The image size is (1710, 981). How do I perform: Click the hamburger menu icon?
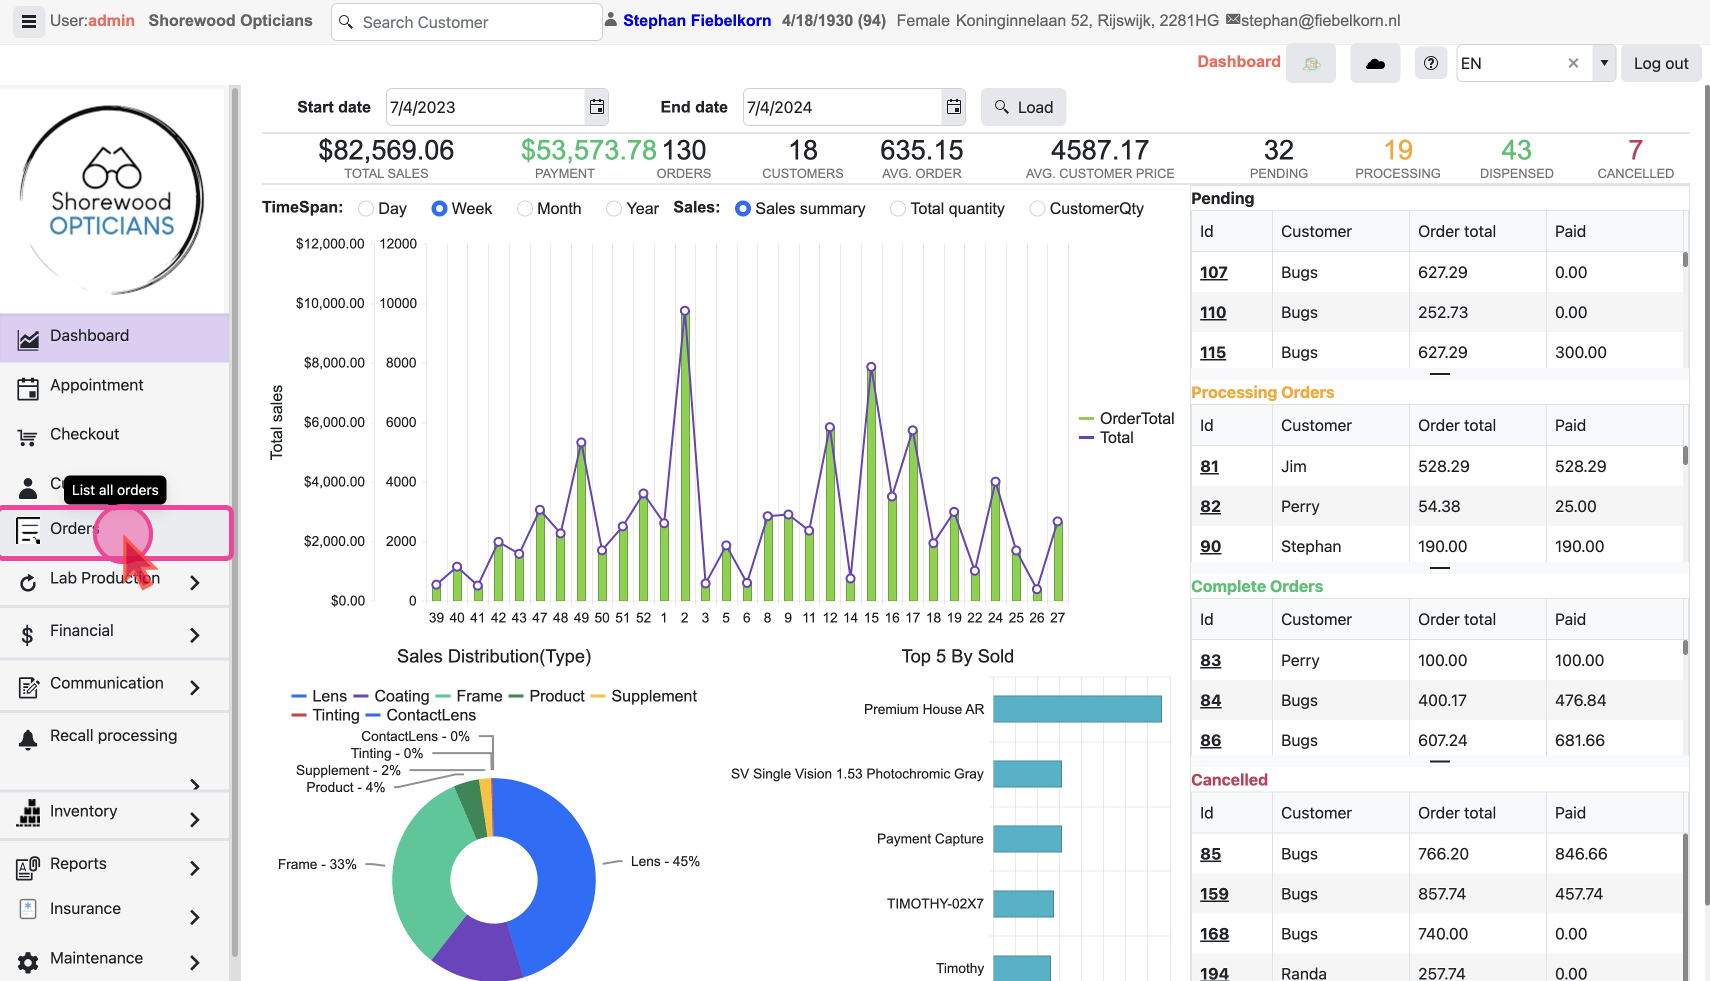(29, 21)
